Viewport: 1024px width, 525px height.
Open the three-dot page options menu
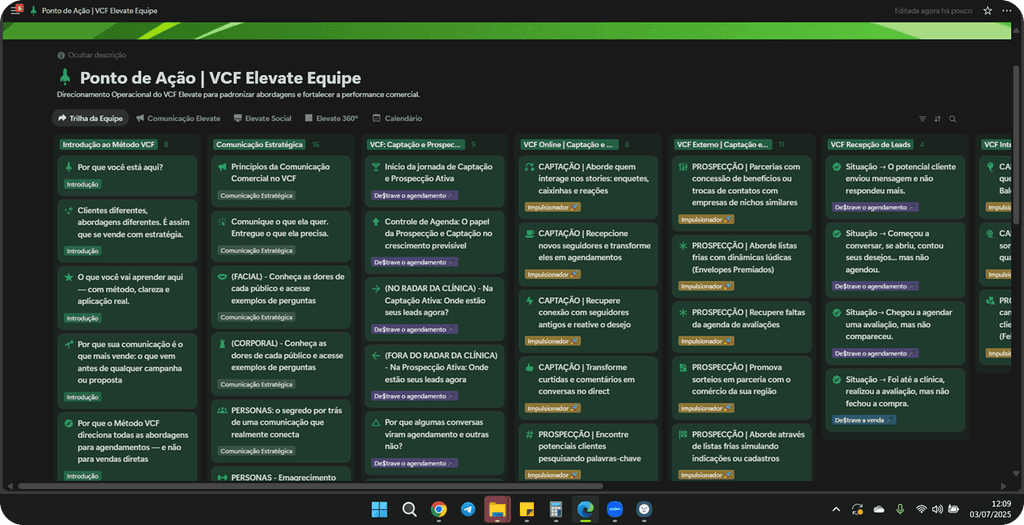tap(1006, 10)
